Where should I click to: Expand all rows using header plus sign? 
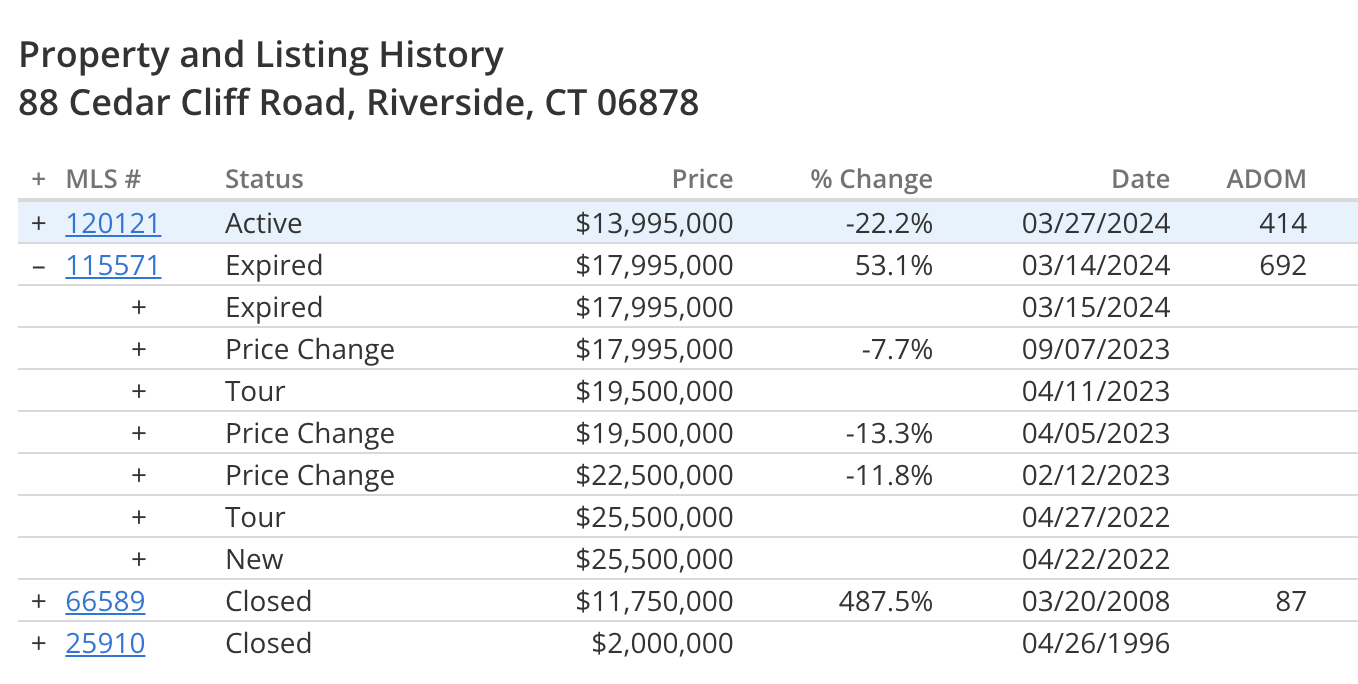(x=39, y=180)
